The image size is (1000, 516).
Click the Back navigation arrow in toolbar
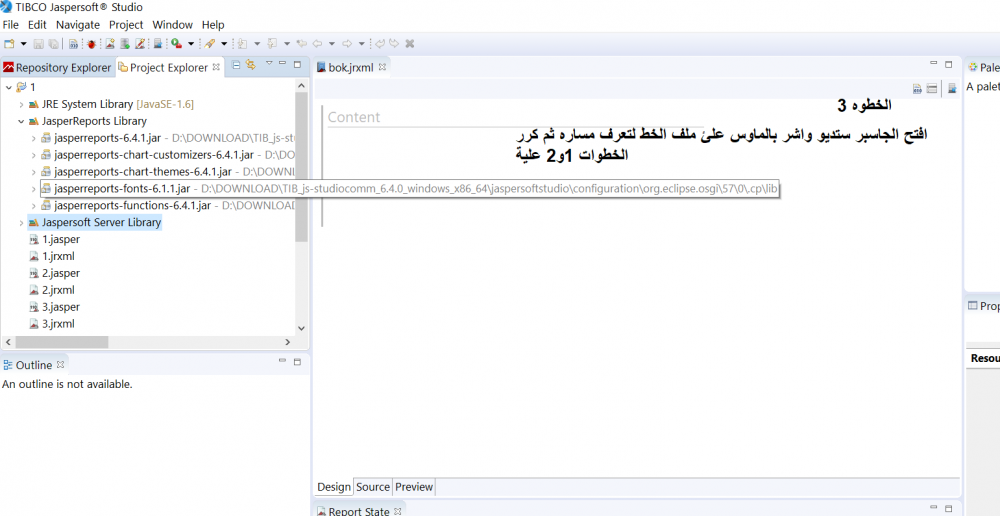[x=317, y=44]
